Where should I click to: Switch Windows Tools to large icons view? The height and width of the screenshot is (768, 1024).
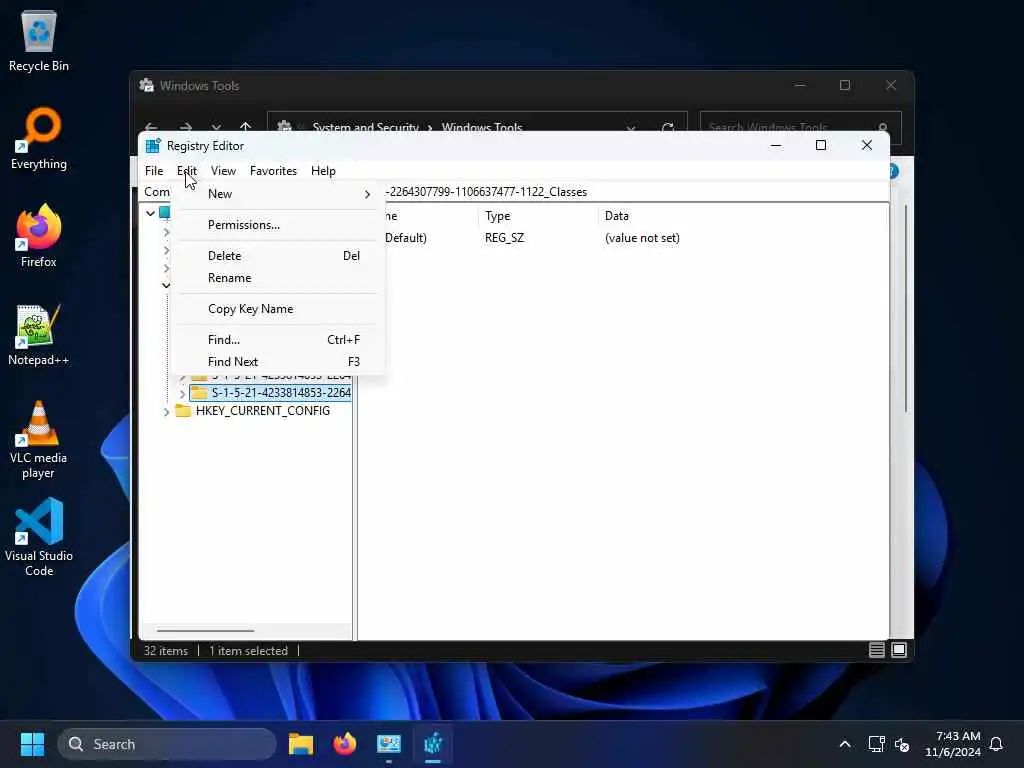(899, 650)
